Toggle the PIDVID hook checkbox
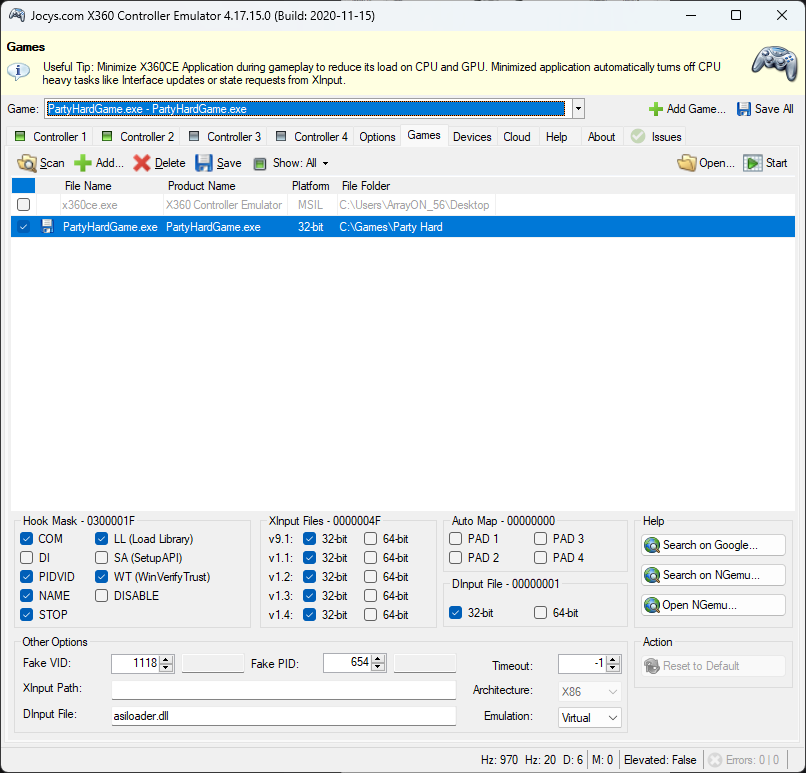This screenshot has height=773, width=806. [27, 577]
